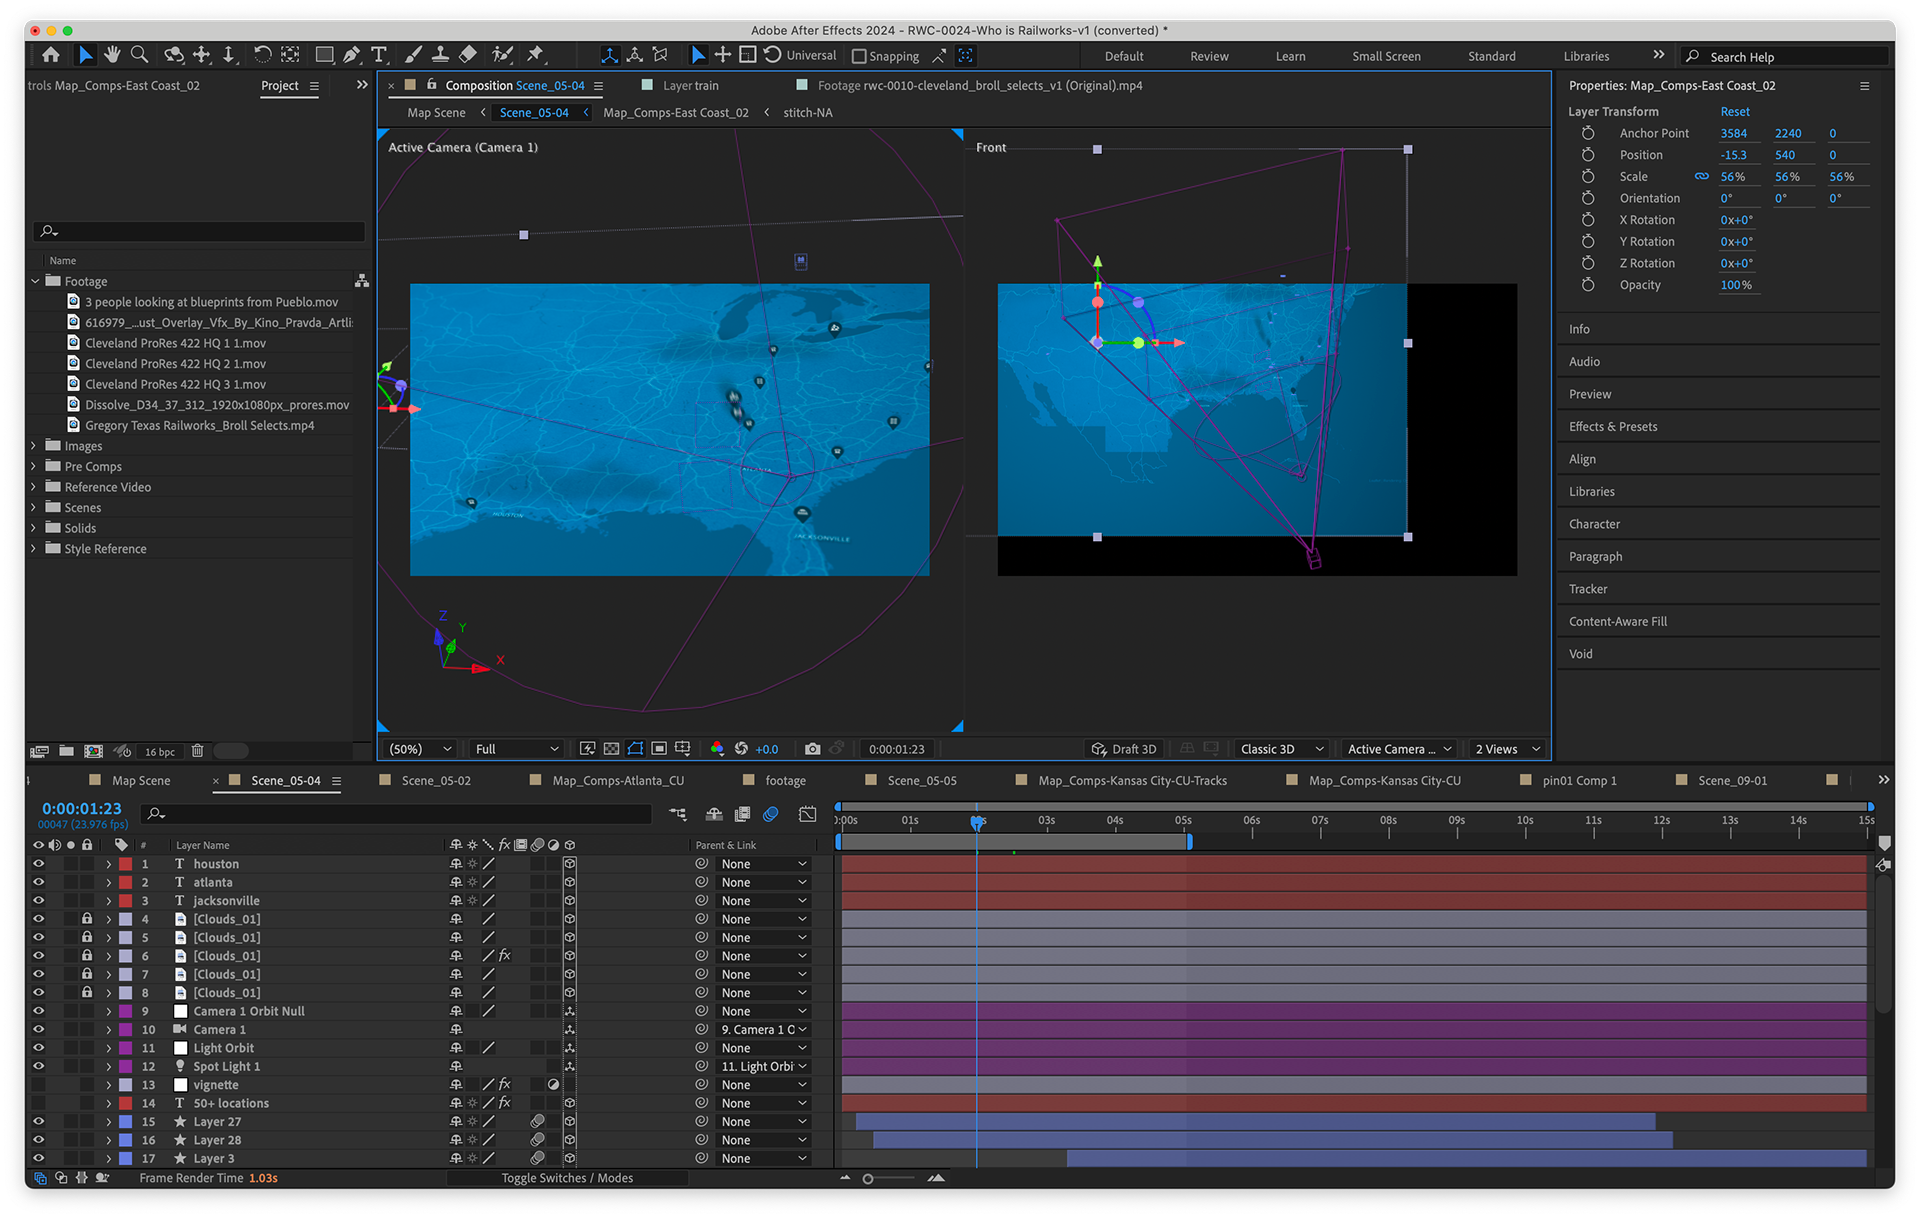
Task: Expand the Images folder
Action: pos(34,446)
